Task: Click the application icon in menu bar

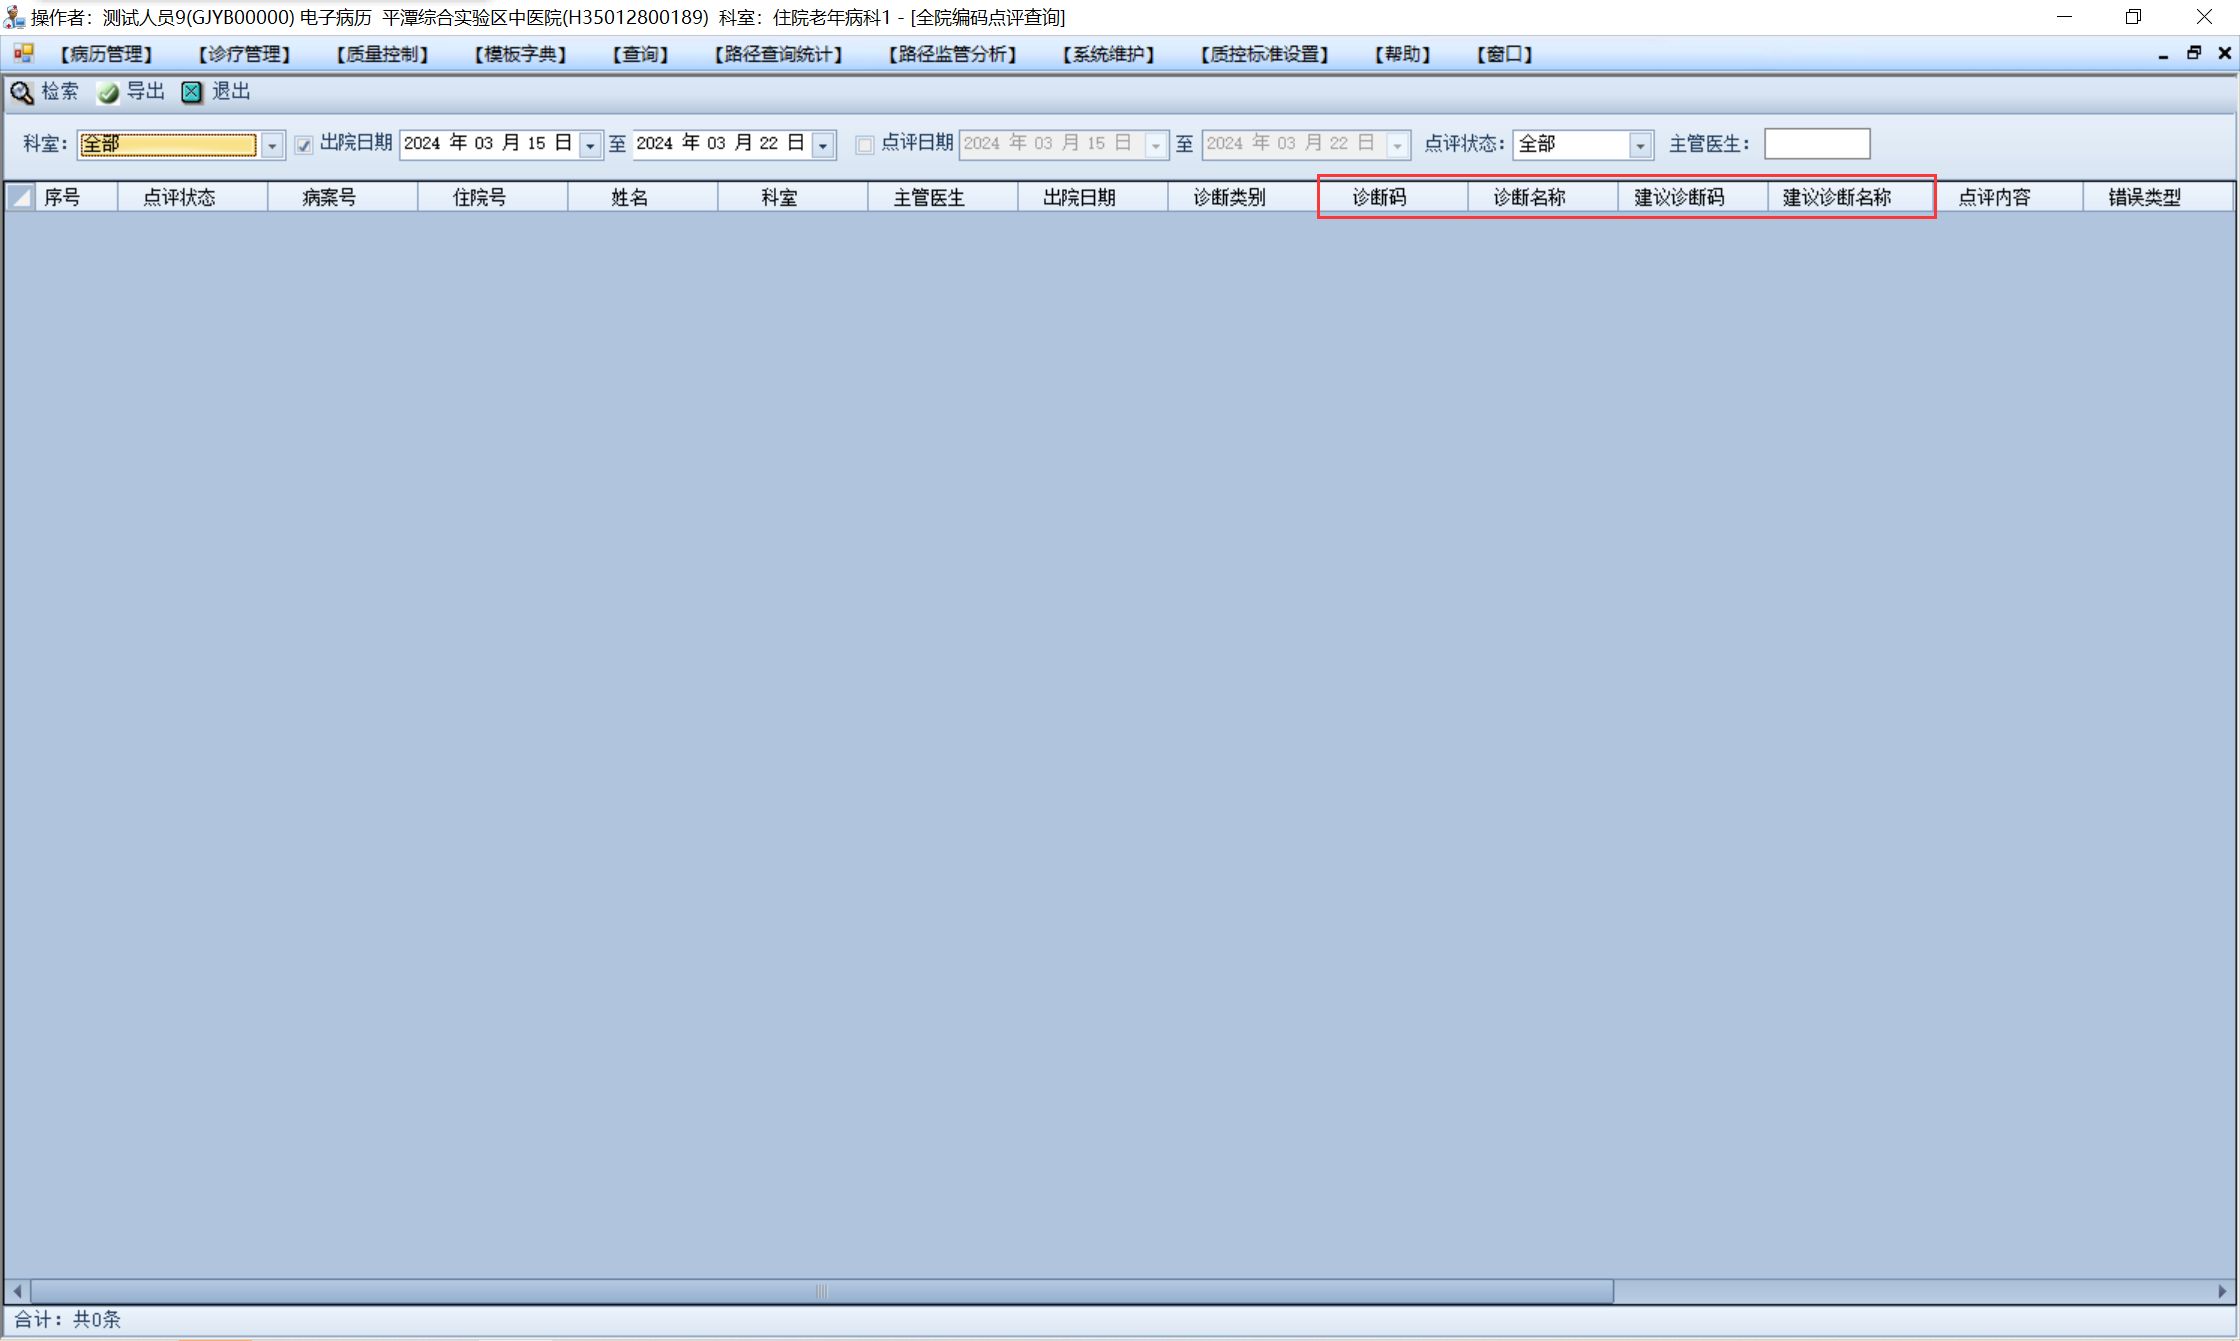Action: (24, 54)
